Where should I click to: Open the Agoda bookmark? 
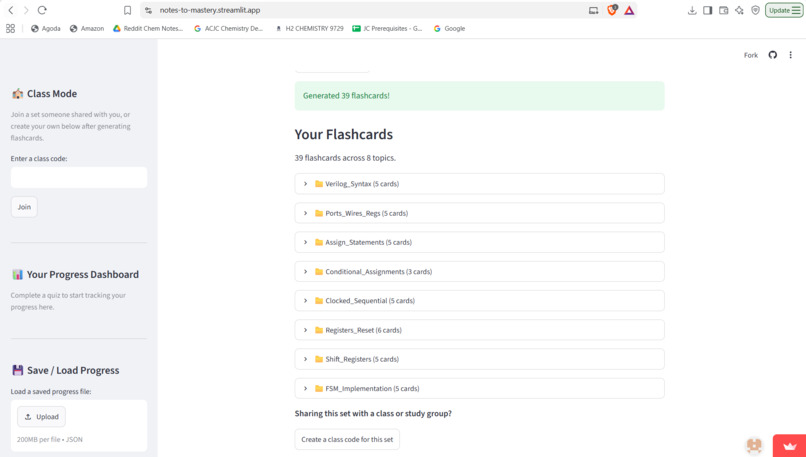[46, 29]
